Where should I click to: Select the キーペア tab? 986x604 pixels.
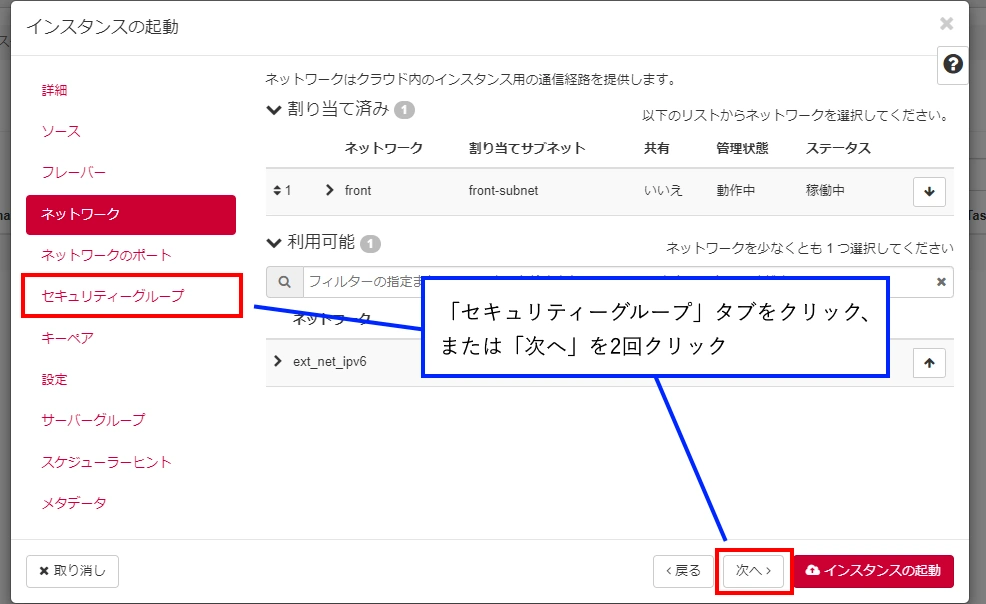coord(67,338)
